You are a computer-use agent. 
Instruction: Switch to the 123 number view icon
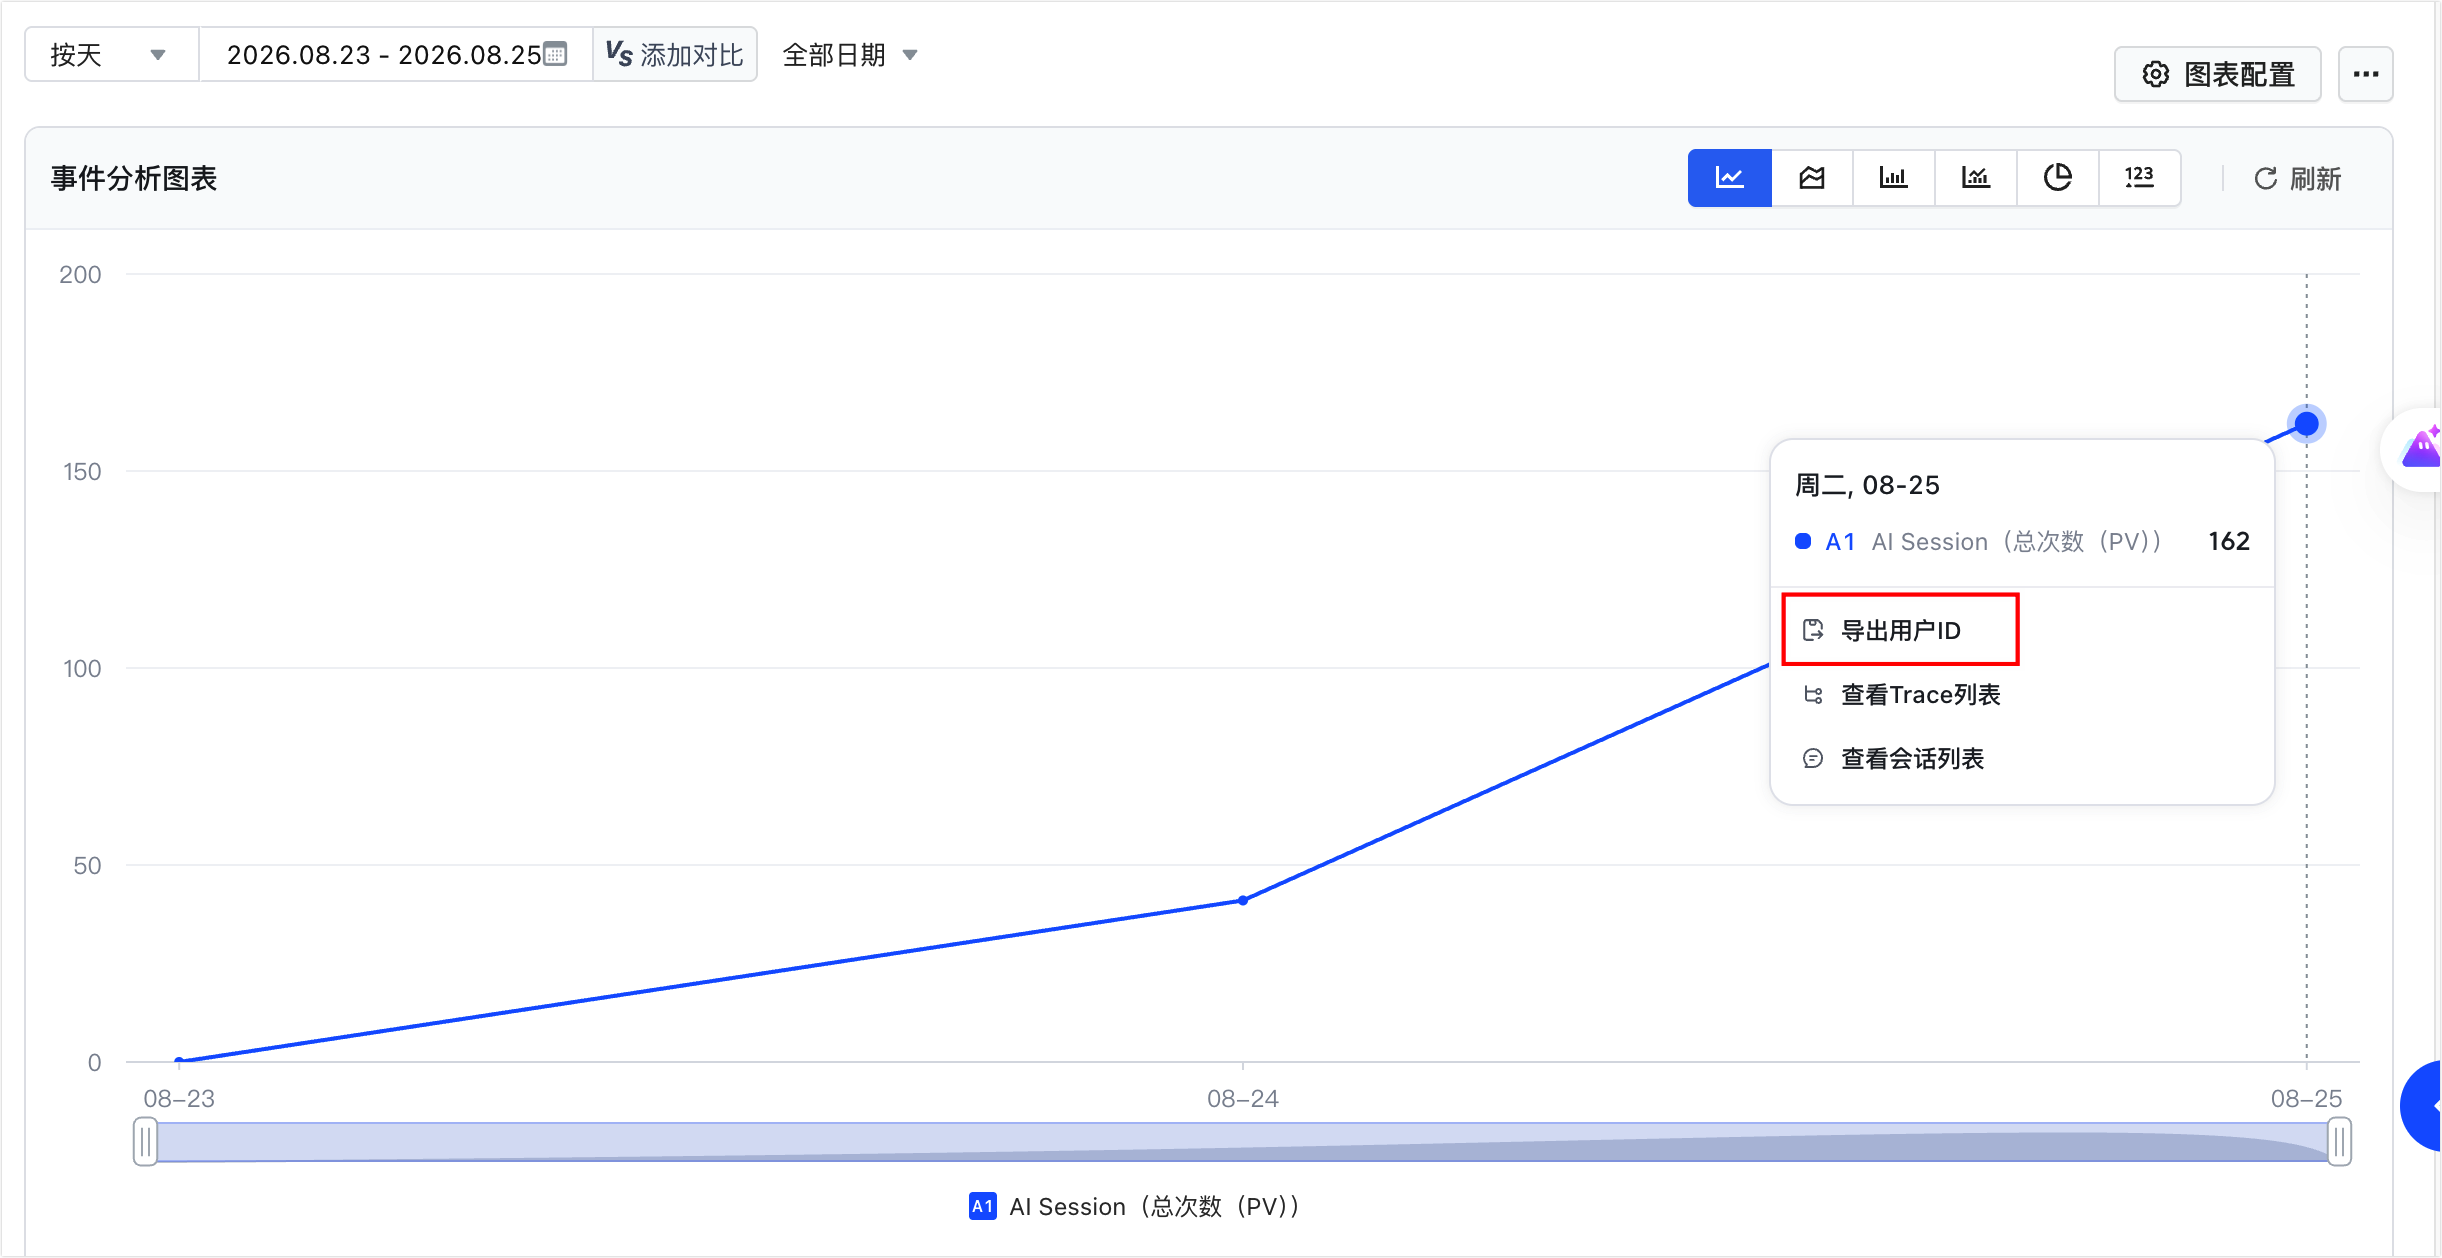(x=2139, y=178)
